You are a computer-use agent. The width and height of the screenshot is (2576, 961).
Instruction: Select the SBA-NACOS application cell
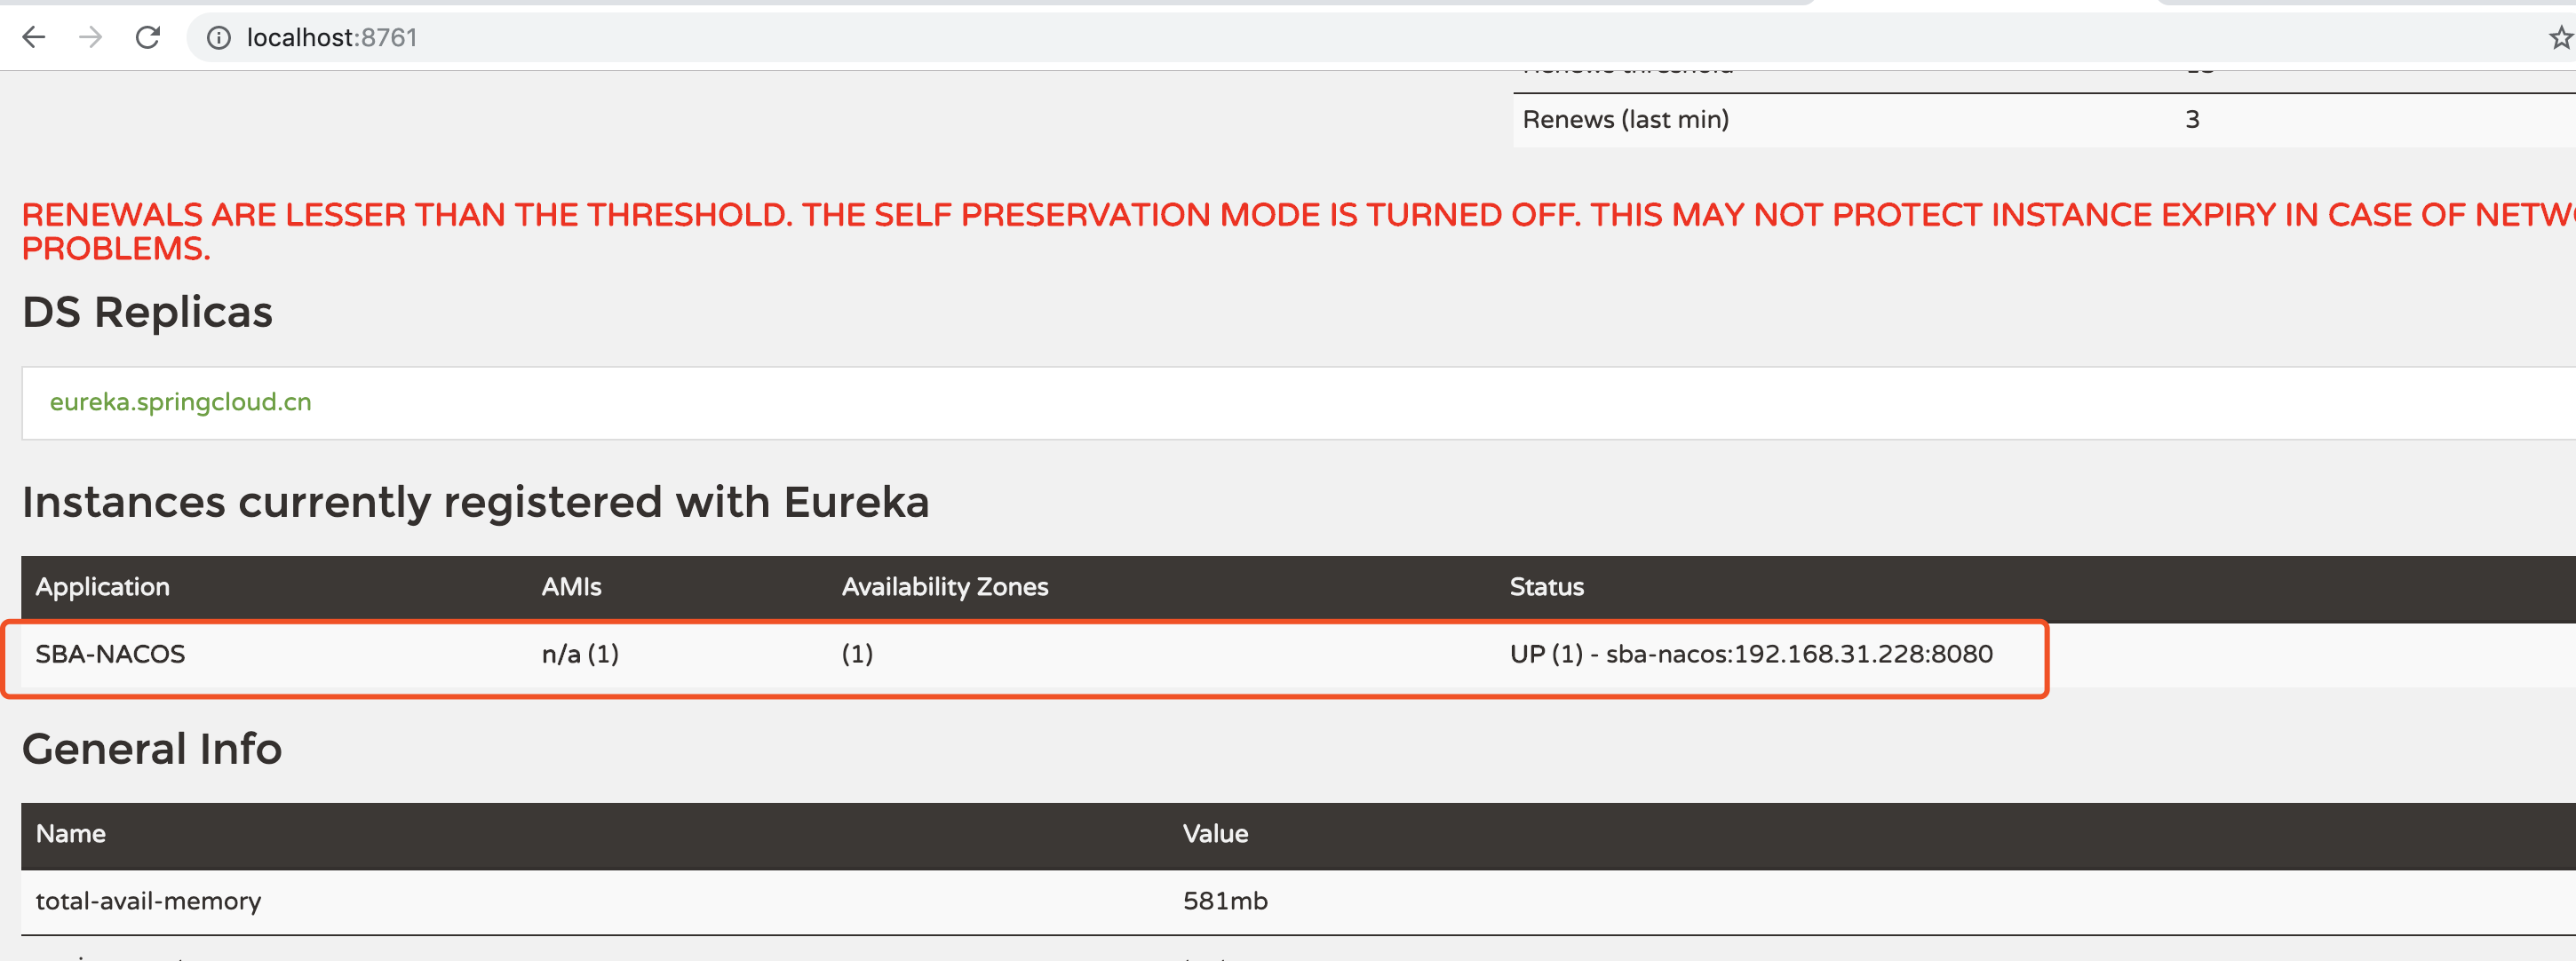[x=110, y=654]
